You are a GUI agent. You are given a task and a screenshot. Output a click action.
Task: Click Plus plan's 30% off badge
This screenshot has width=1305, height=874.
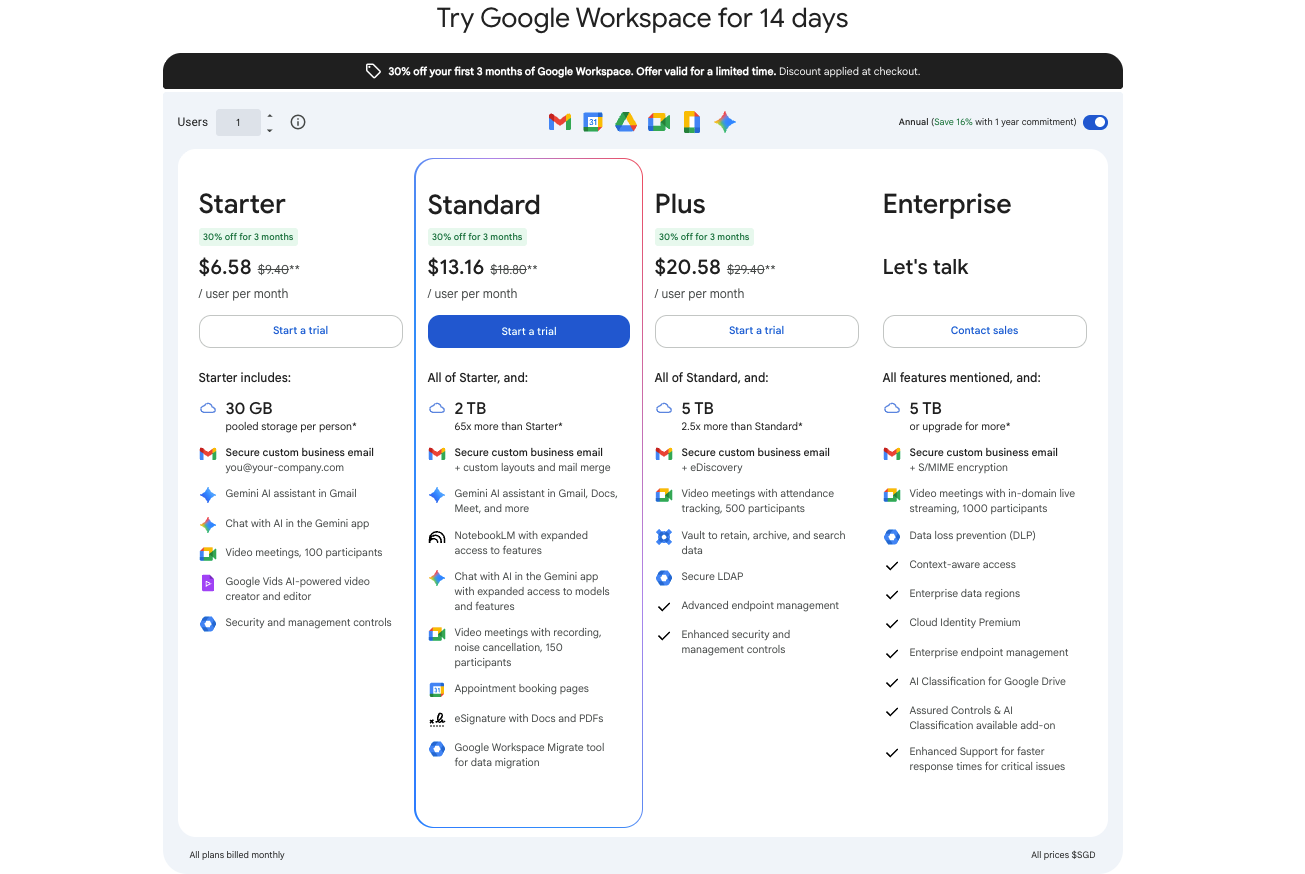[x=704, y=237]
